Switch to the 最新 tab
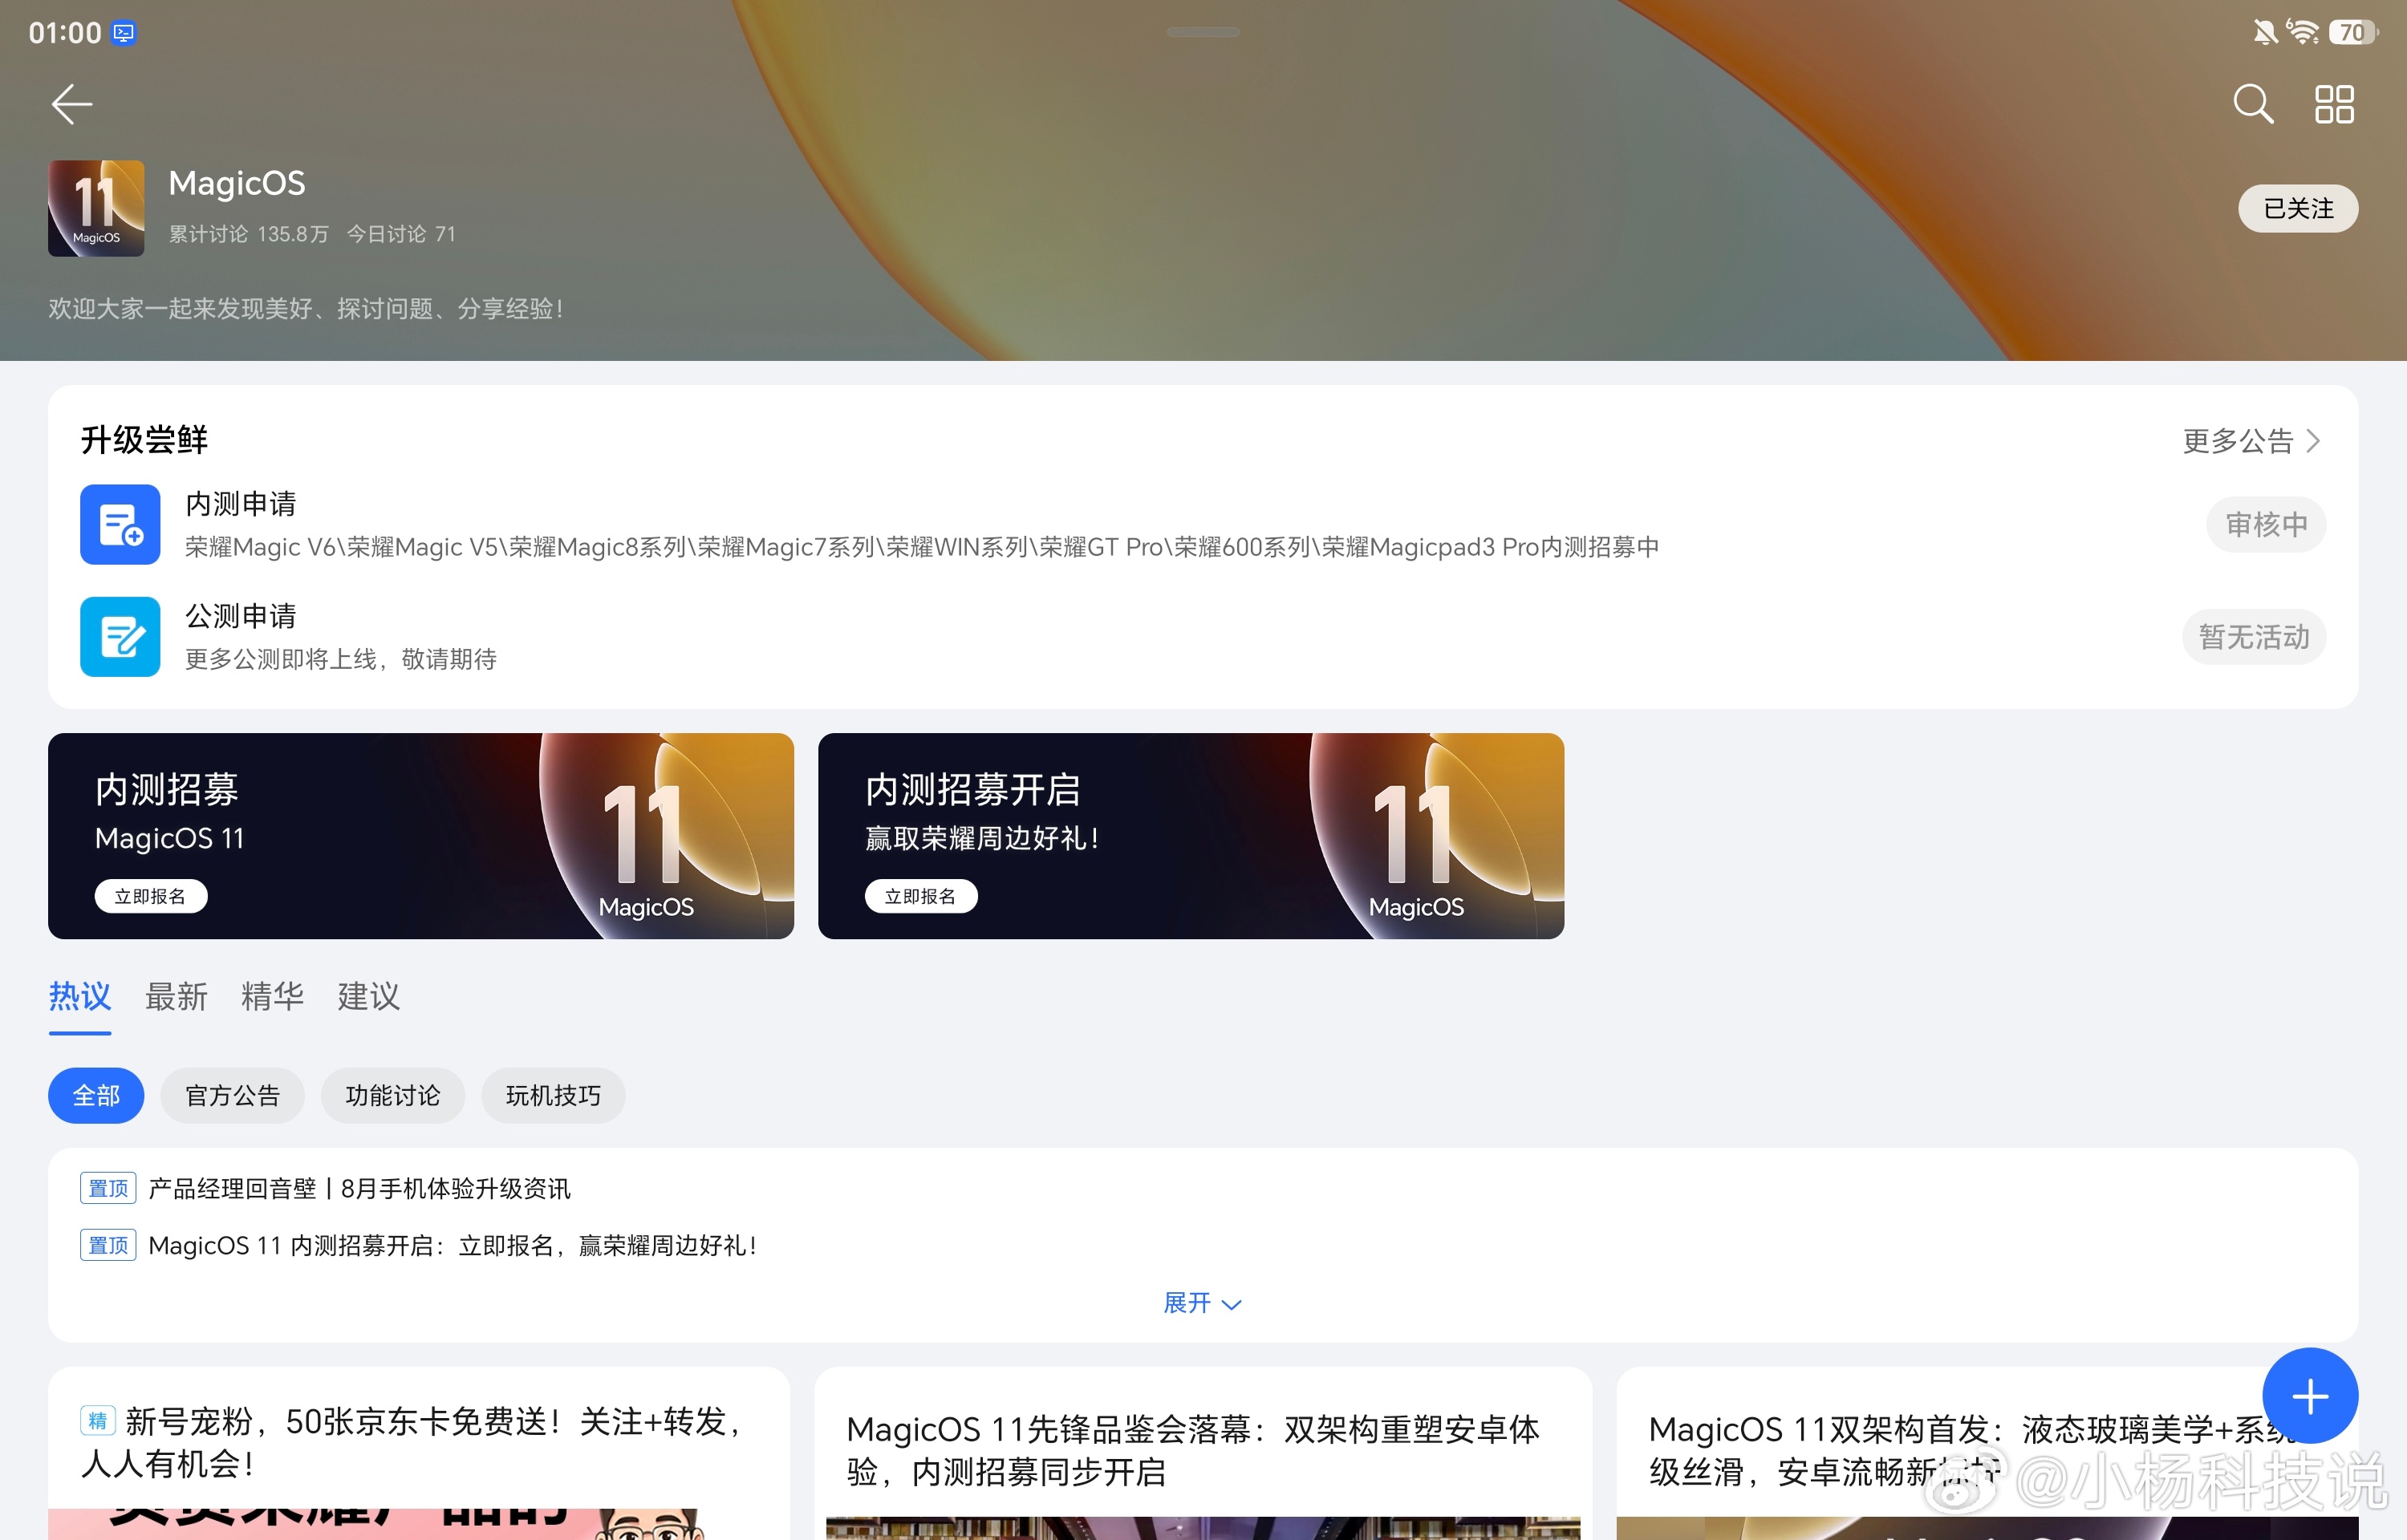The image size is (2407, 1540). (176, 996)
